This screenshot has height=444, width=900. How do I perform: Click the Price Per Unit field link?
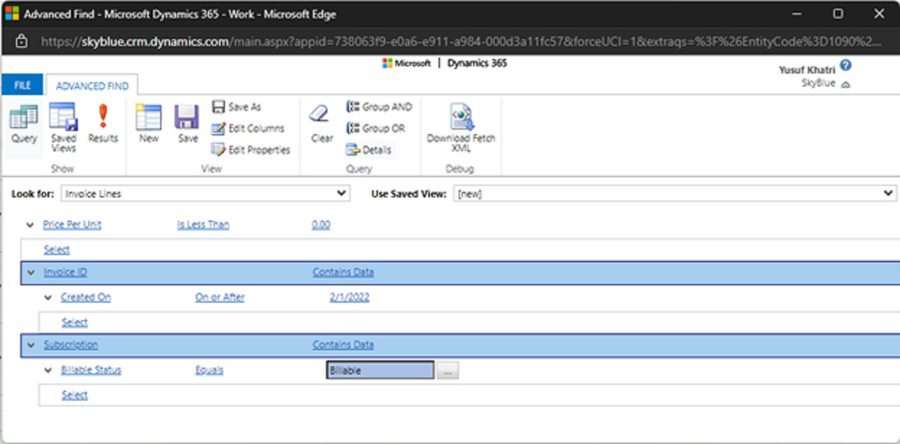pos(72,225)
